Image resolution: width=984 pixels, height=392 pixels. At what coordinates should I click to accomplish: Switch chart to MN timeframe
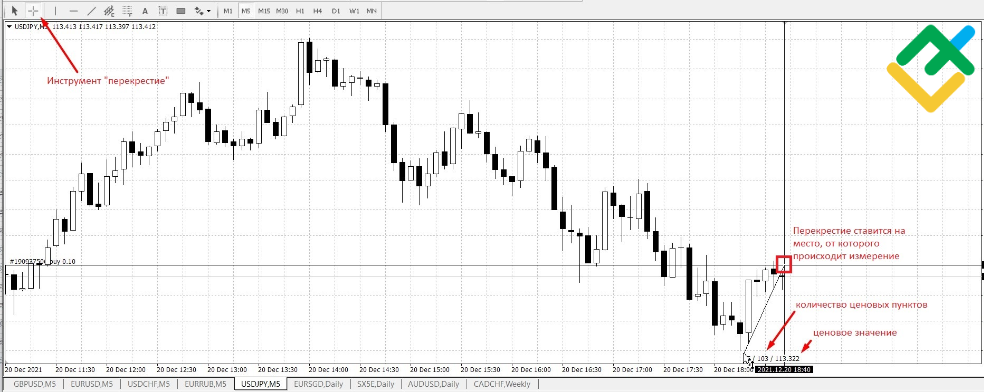372,11
